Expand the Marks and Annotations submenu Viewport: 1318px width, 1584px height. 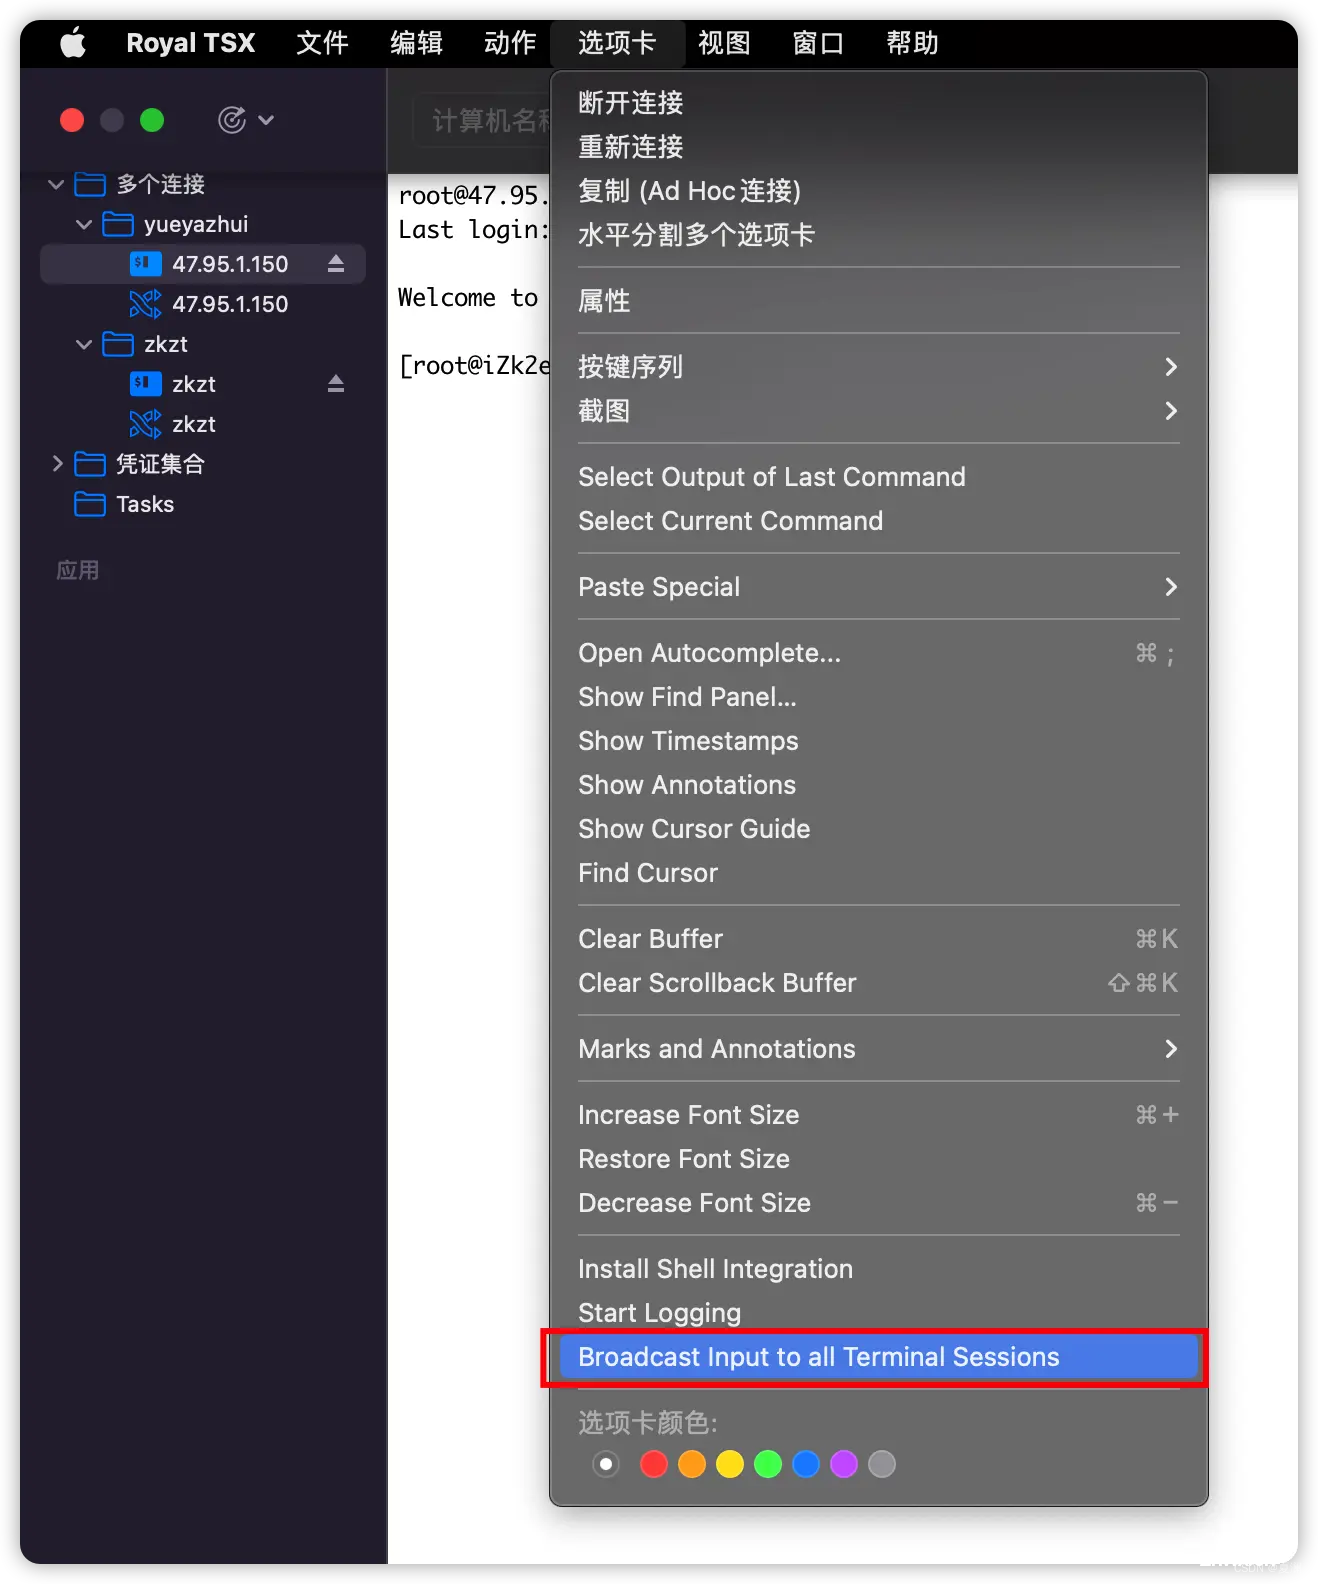click(x=878, y=1049)
